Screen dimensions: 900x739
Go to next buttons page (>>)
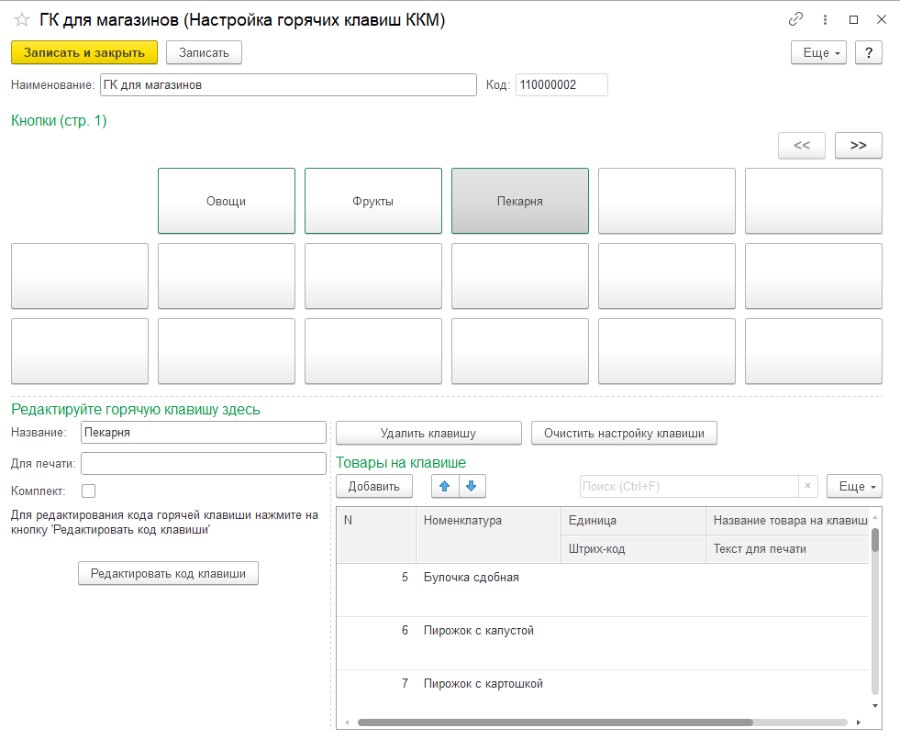click(858, 146)
